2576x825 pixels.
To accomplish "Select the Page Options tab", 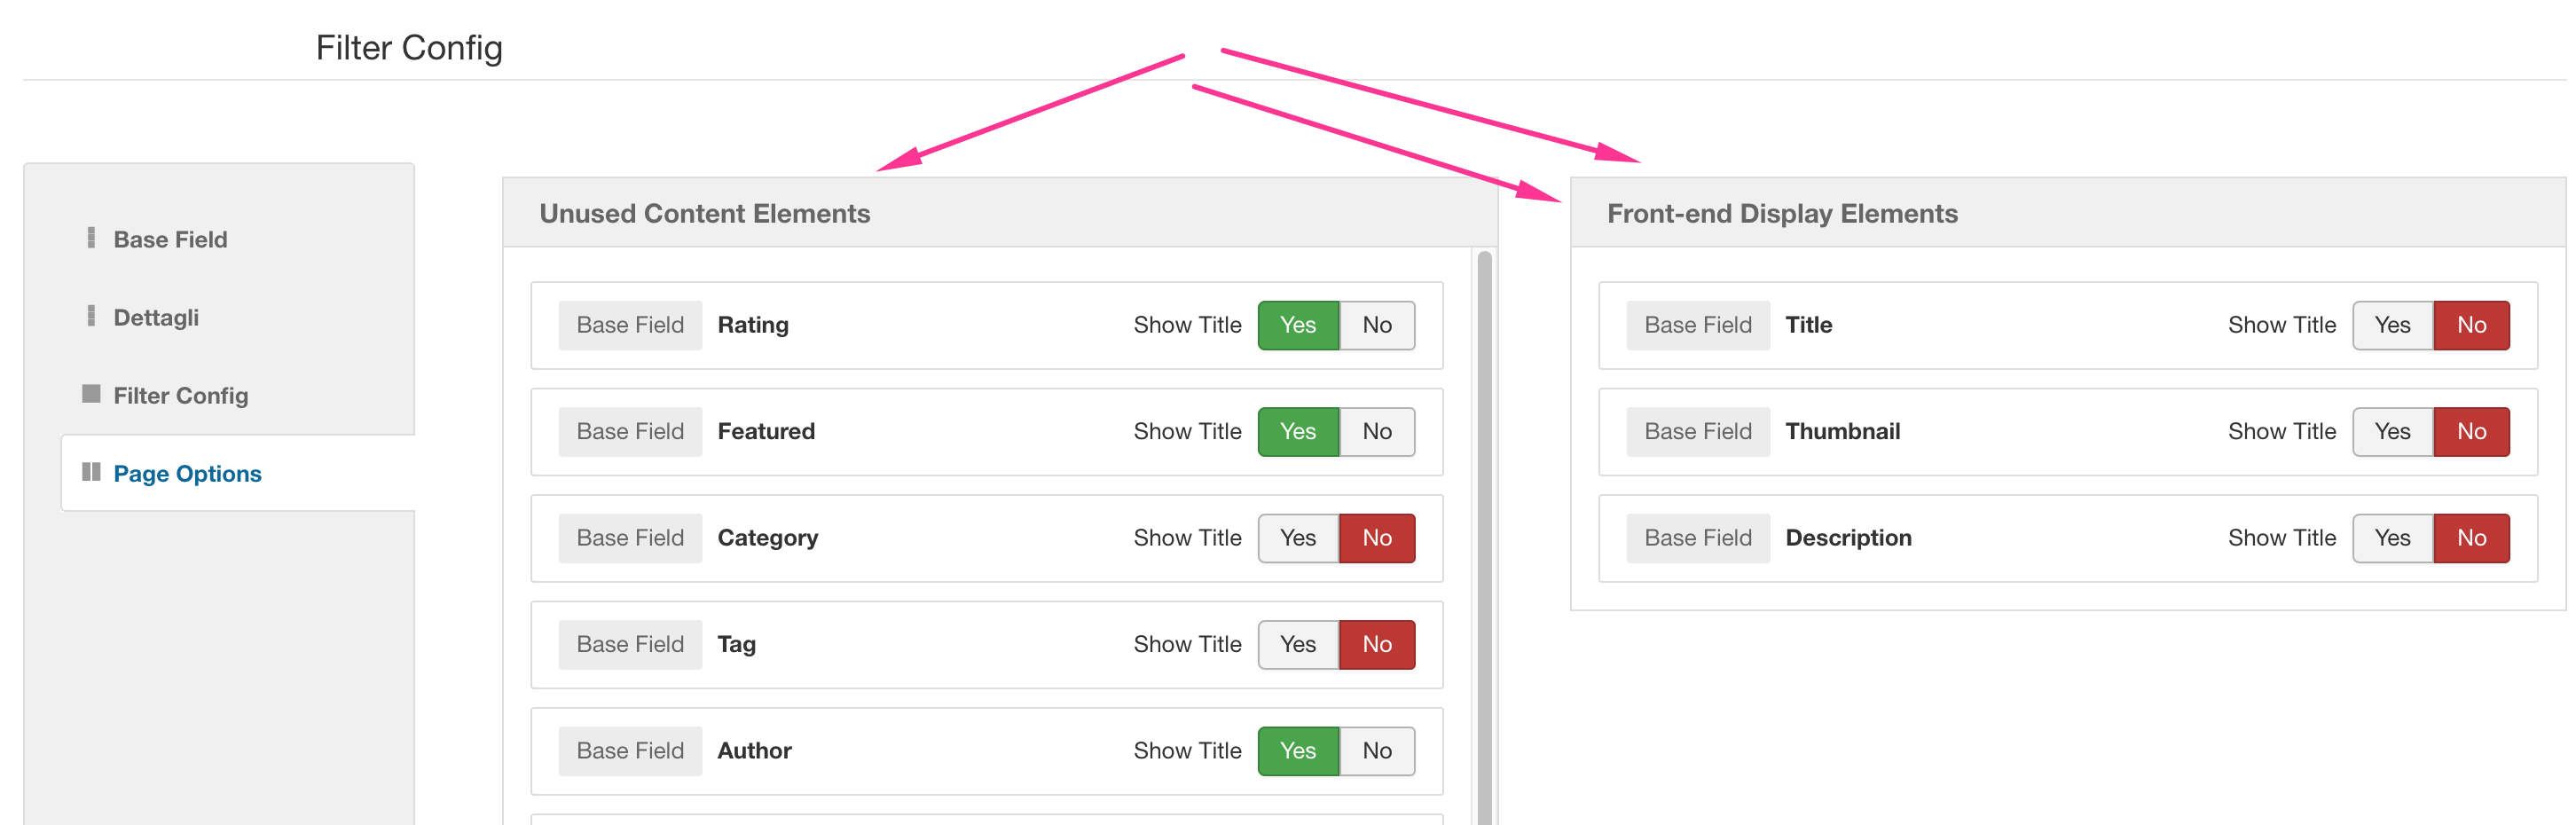I will coord(187,474).
